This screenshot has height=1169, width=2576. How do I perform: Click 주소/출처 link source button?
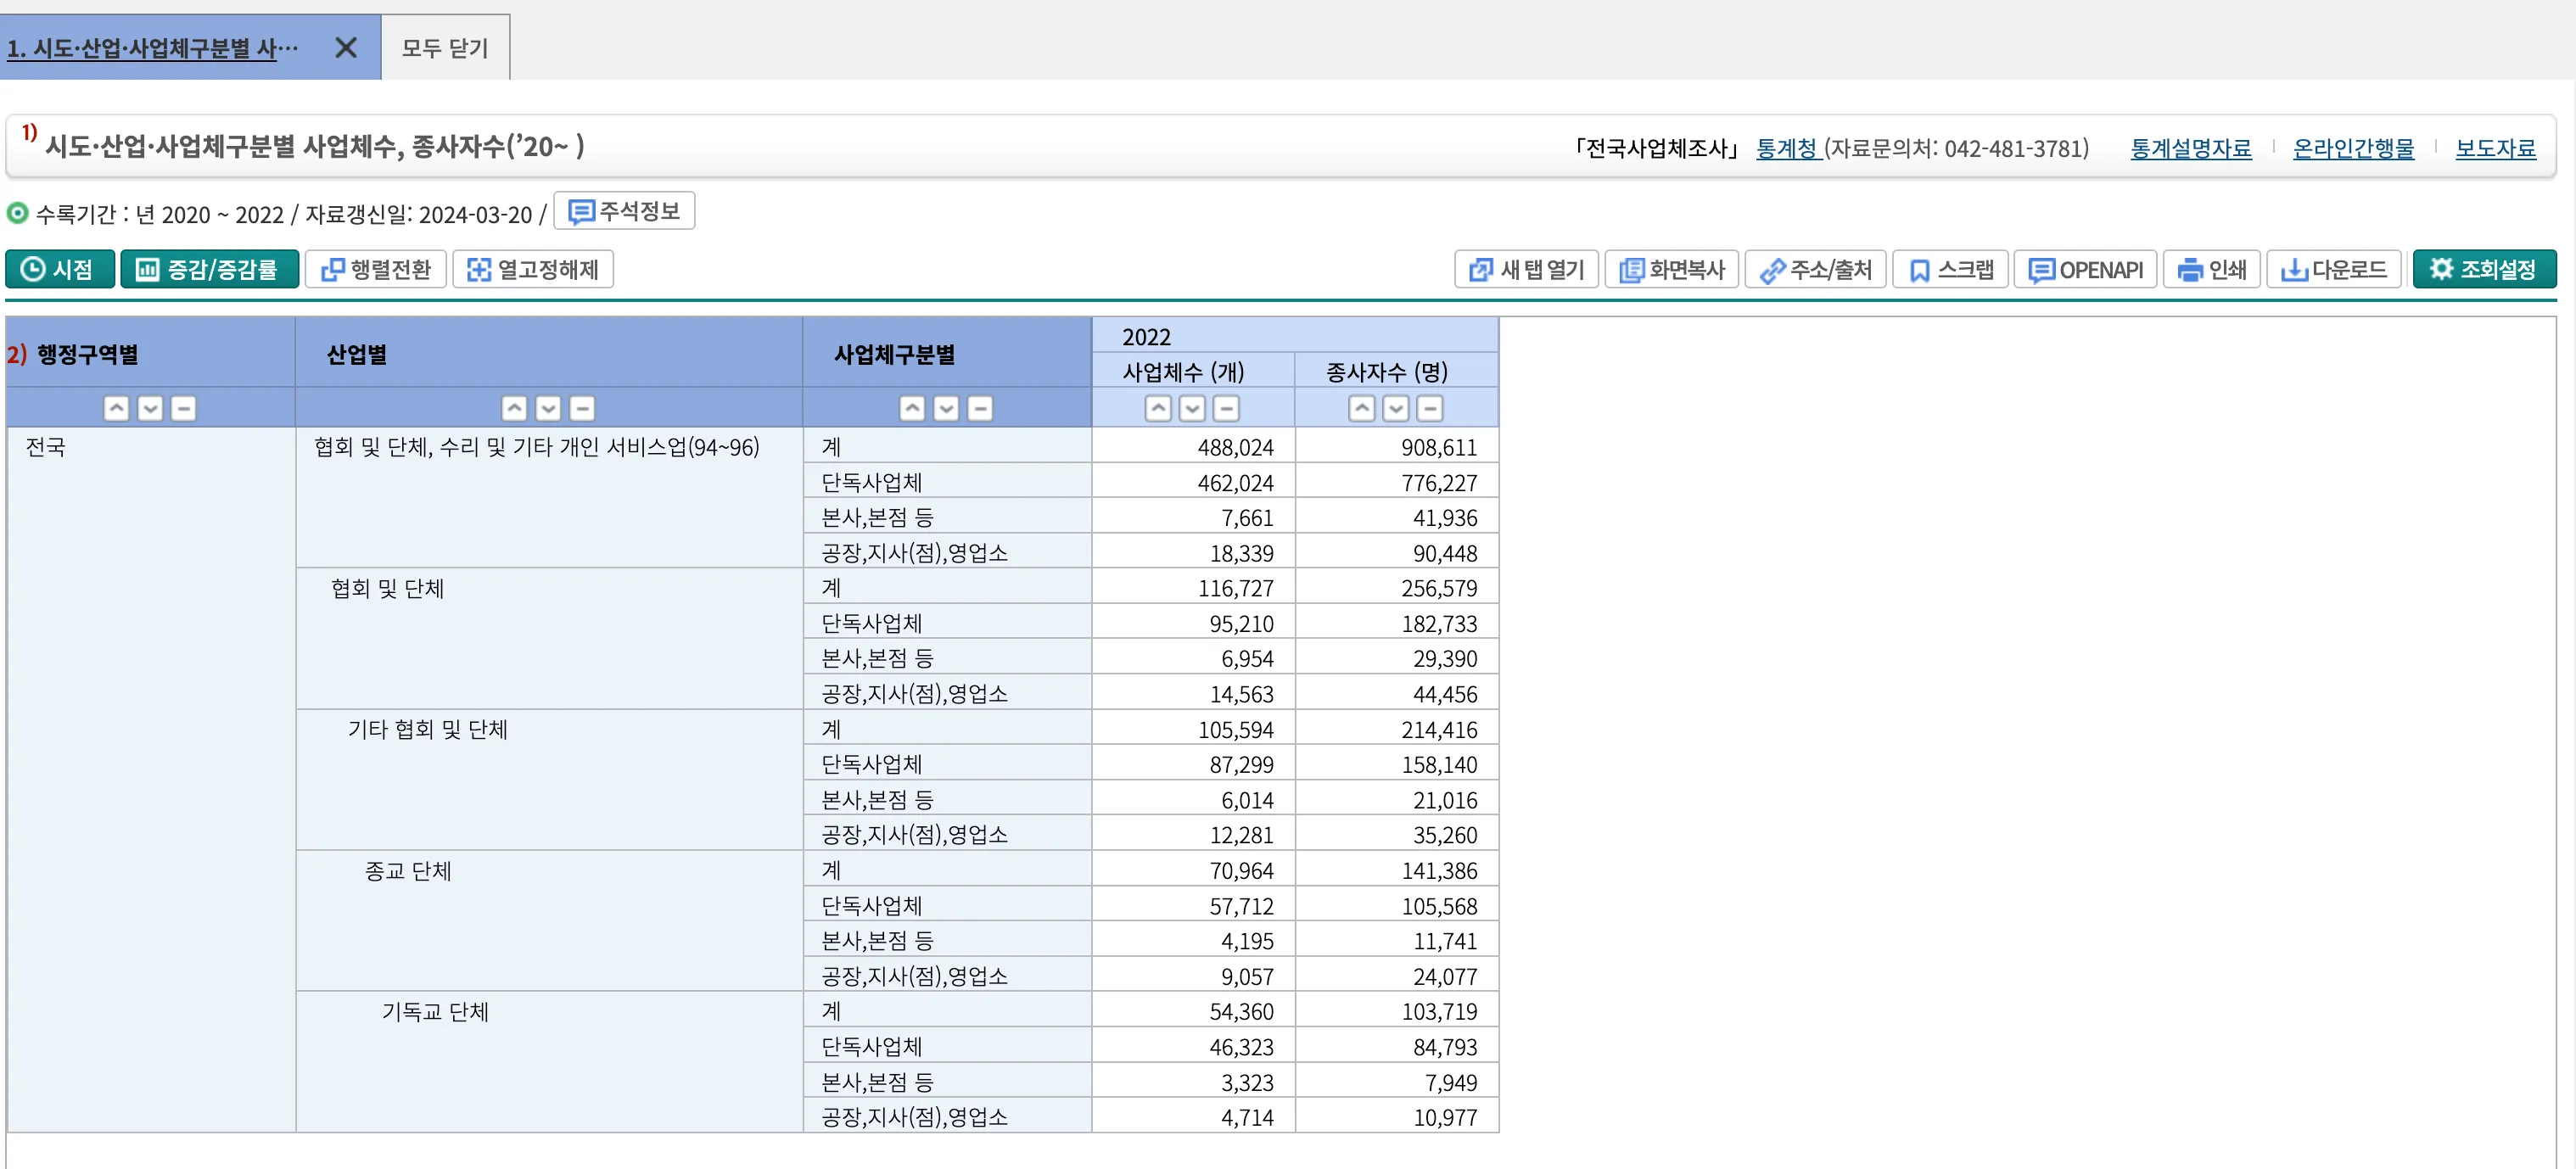click(x=1815, y=269)
